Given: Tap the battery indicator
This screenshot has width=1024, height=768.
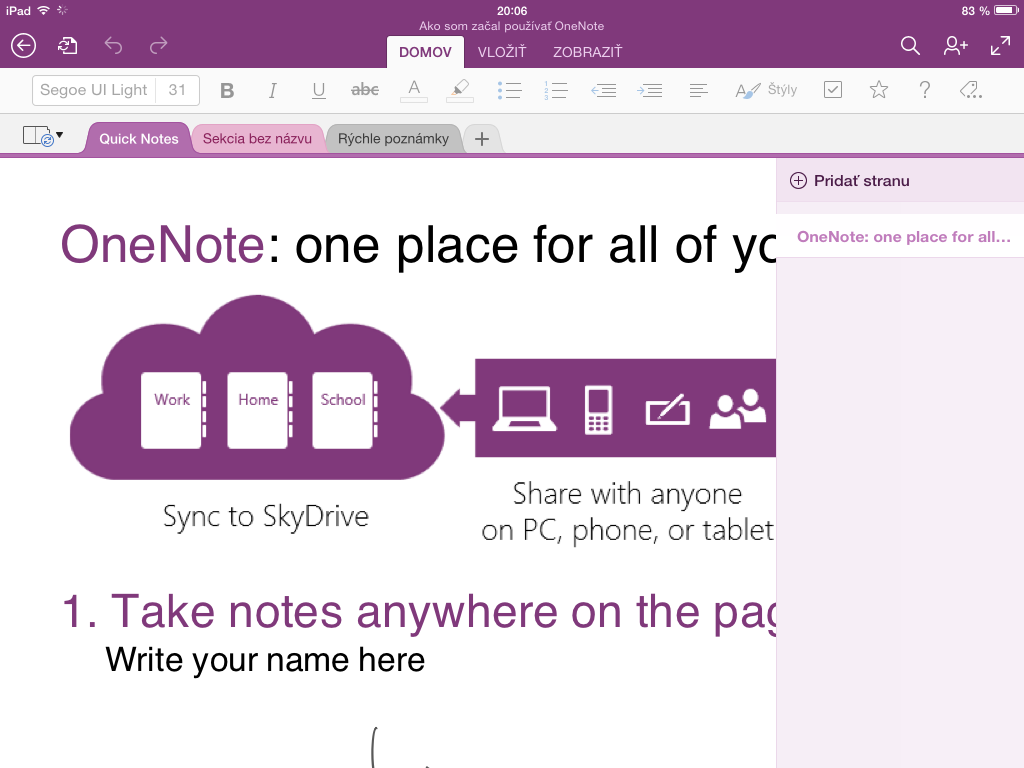Looking at the screenshot, I should click(x=1006, y=10).
